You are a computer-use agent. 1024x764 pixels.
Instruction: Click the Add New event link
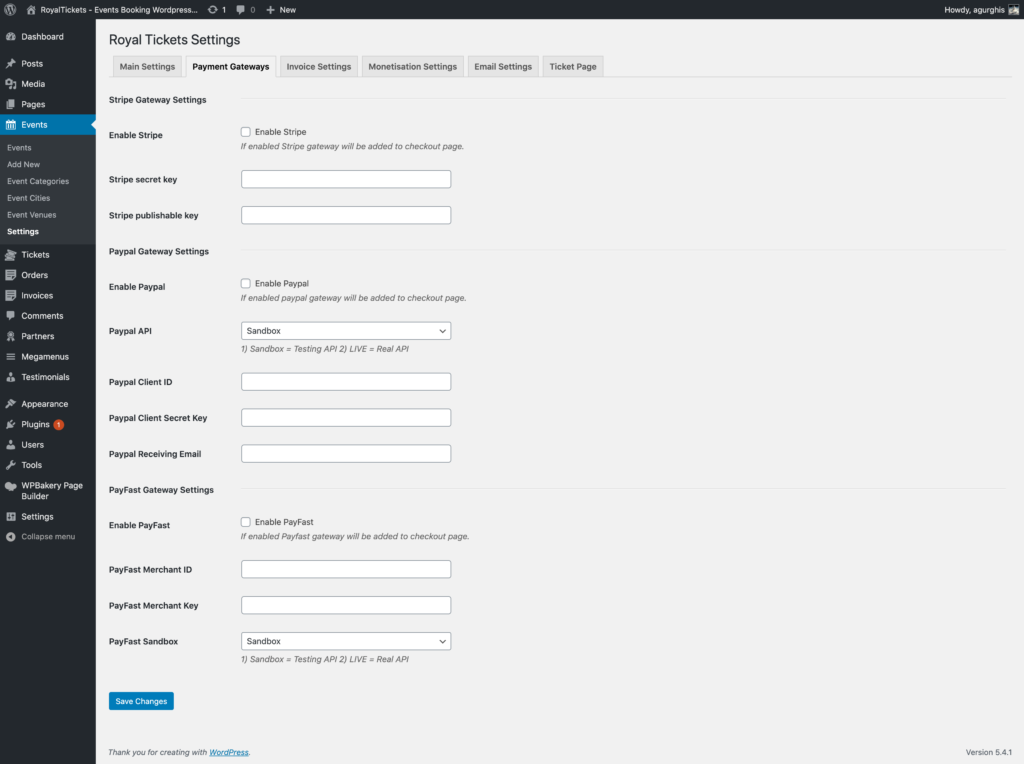point(24,165)
